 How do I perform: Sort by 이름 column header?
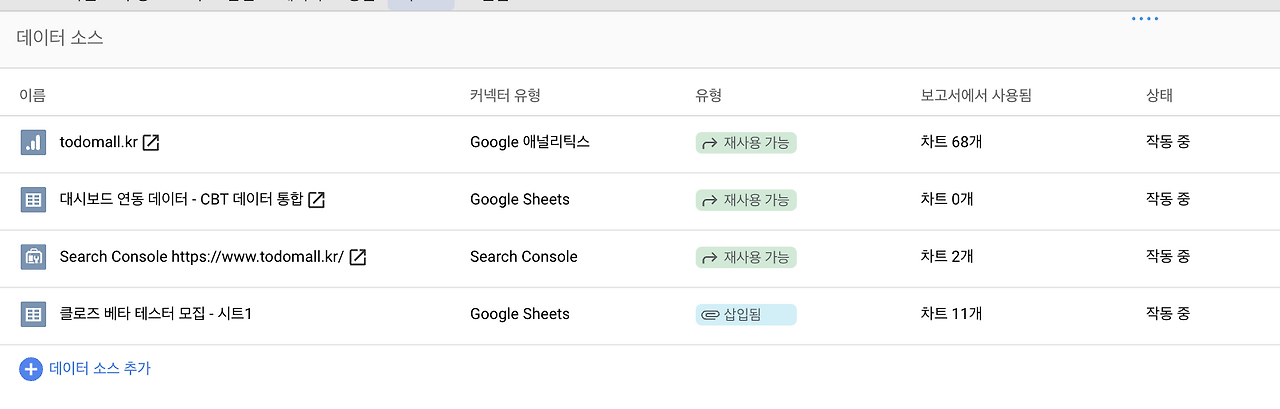[x=32, y=96]
